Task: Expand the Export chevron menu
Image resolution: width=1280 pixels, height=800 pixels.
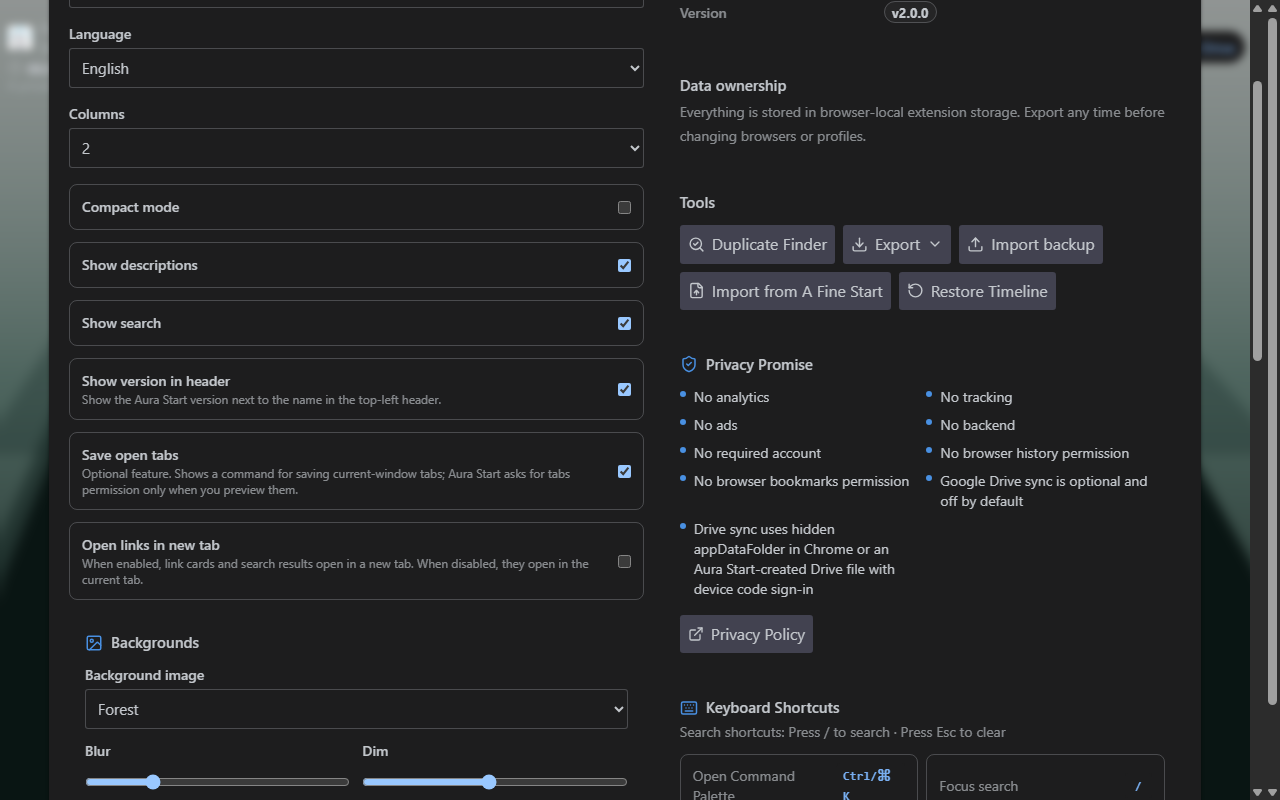Action: [x=935, y=244]
